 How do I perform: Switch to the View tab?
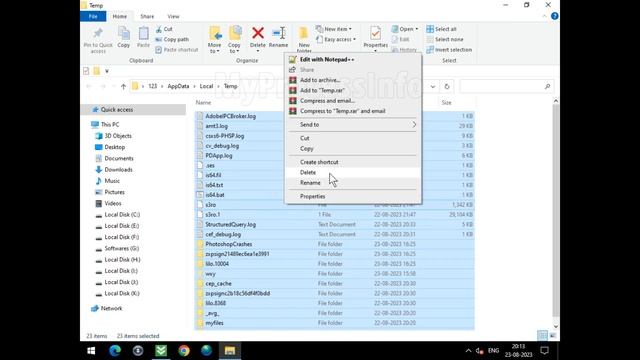(173, 17)
